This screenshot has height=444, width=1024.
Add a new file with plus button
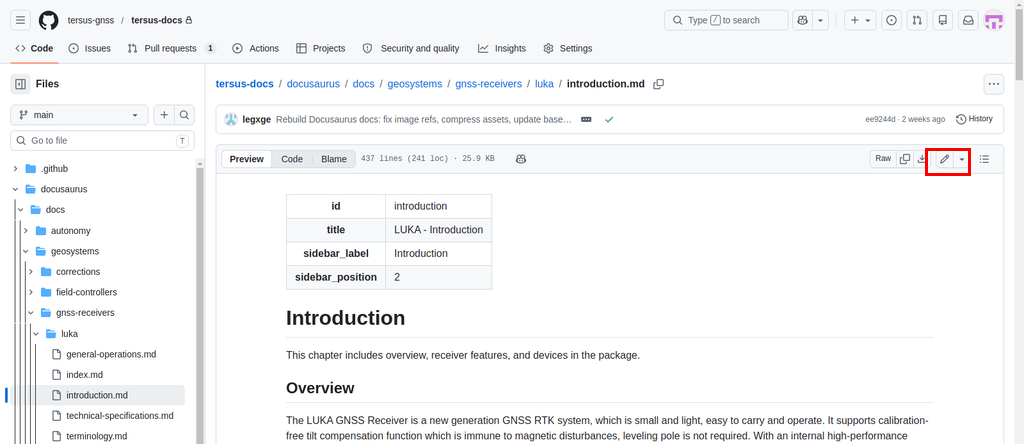pyautogui.click(x=164, y=115)
